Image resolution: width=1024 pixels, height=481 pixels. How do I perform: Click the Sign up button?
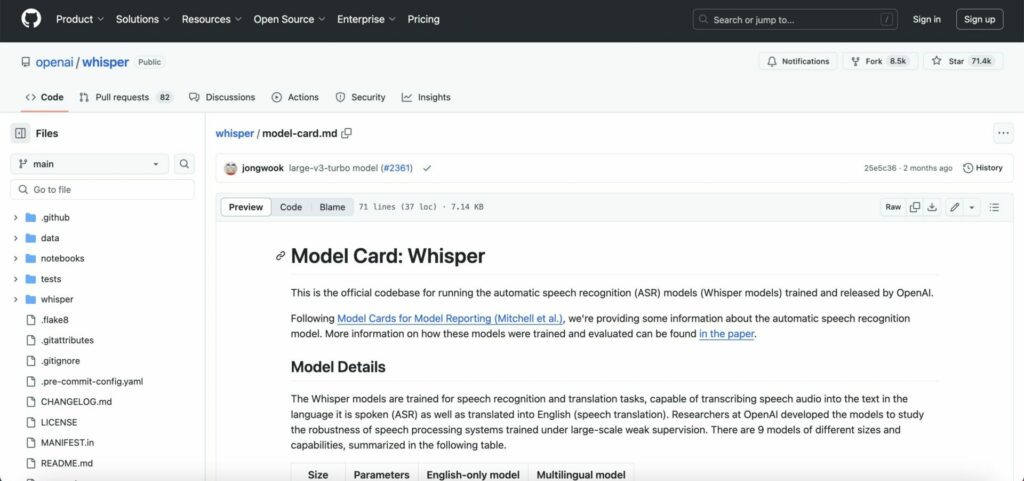pyautogui.click(x=979, y=19)
